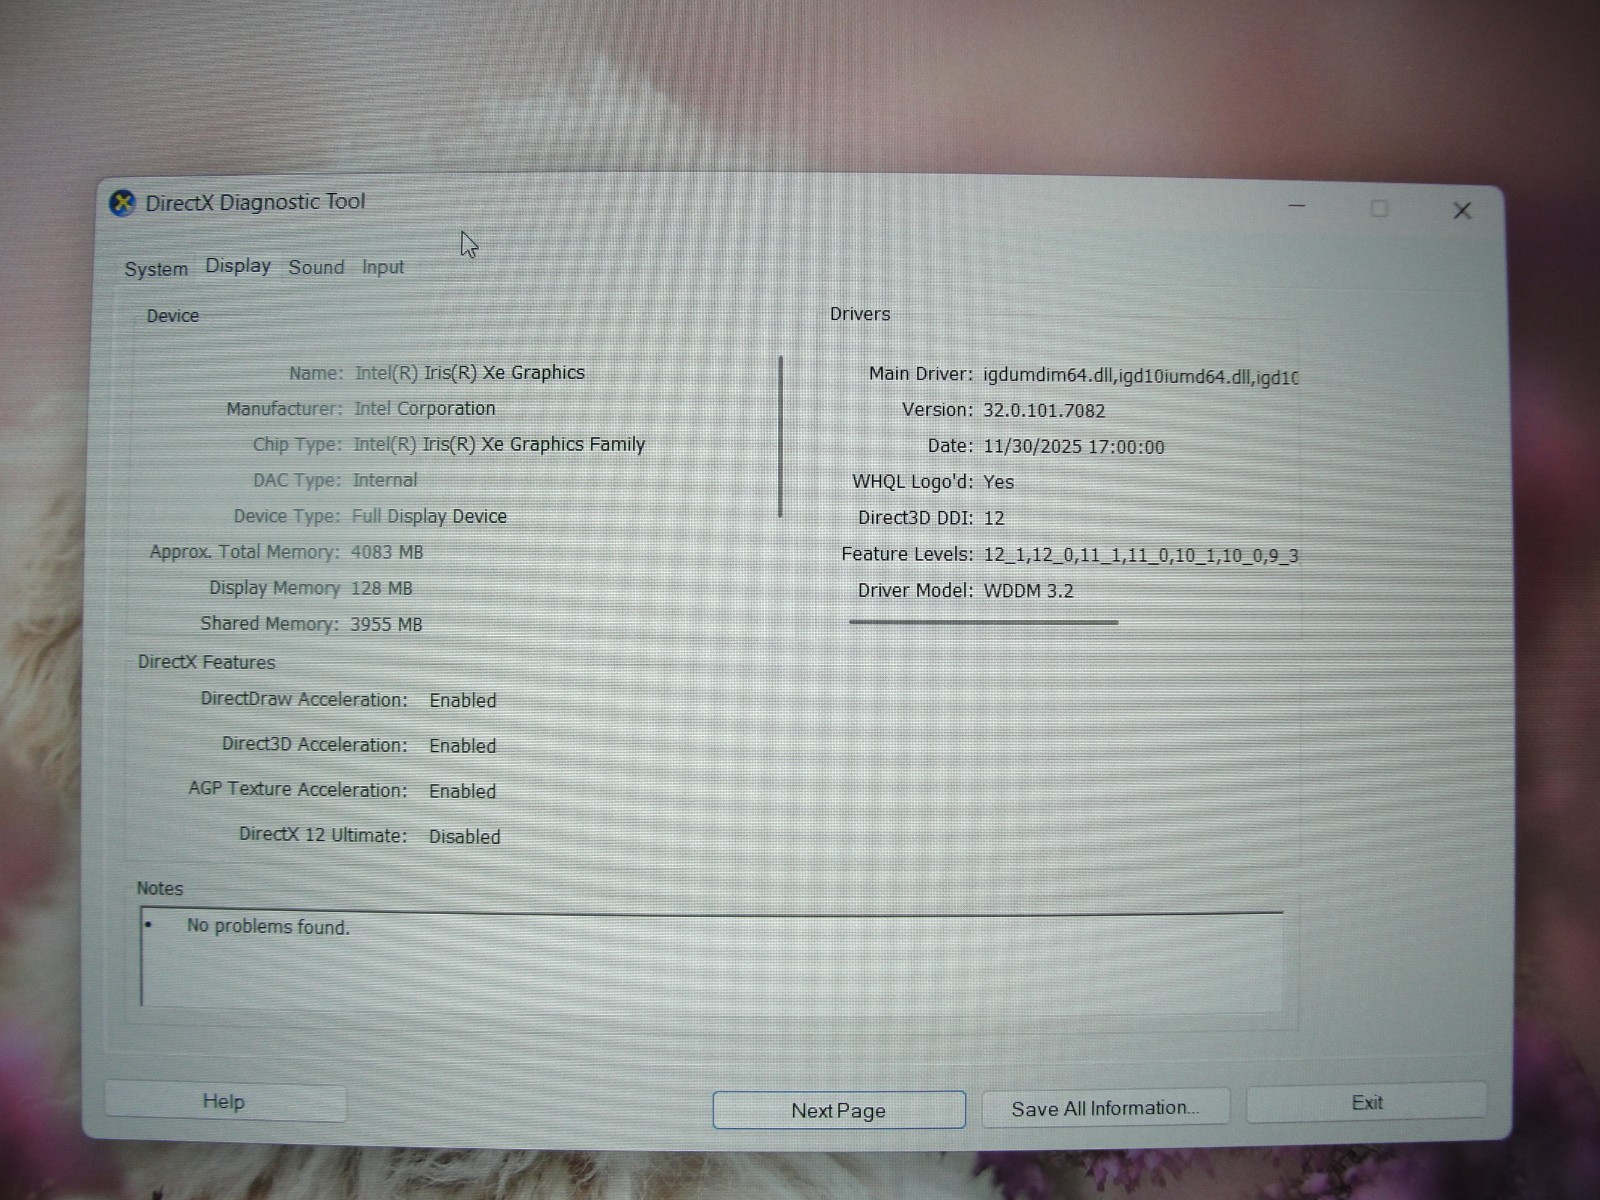Click the value 'Full Display Device'

click(429, 516)
